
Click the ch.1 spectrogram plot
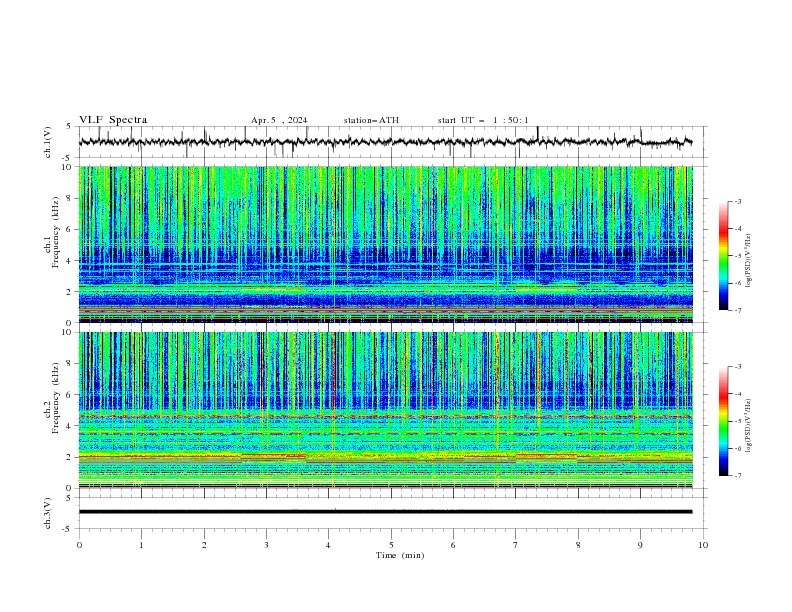click(386, 244)
